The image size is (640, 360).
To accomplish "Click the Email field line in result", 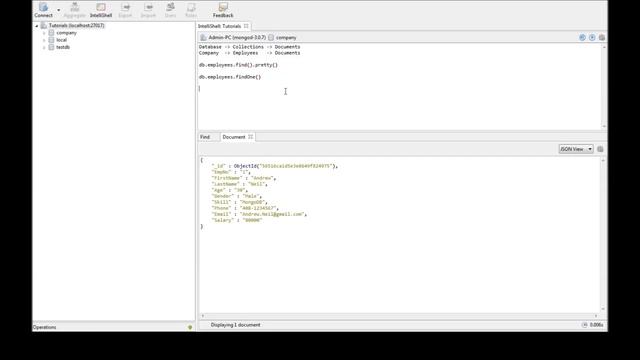I will pyautogui.click(x=259, y=214).
